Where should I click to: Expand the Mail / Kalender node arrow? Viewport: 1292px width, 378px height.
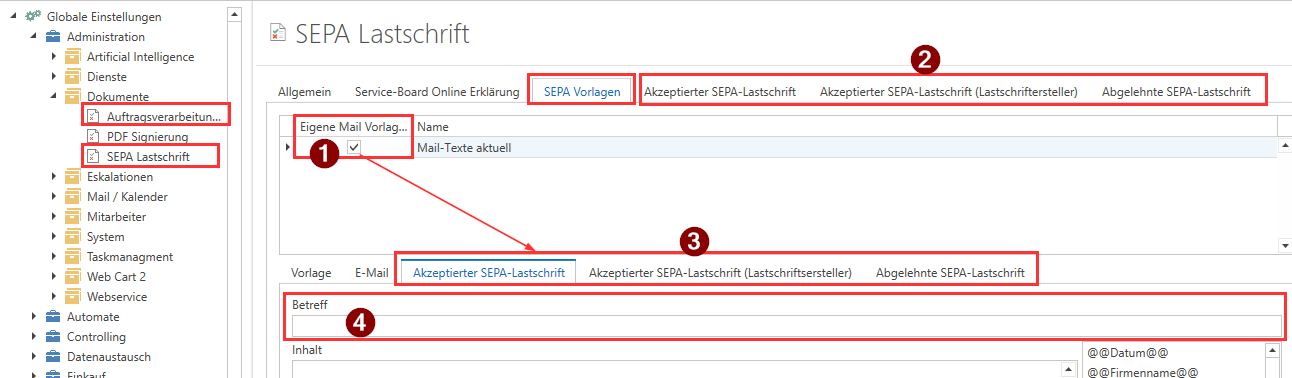pos(54,196)
